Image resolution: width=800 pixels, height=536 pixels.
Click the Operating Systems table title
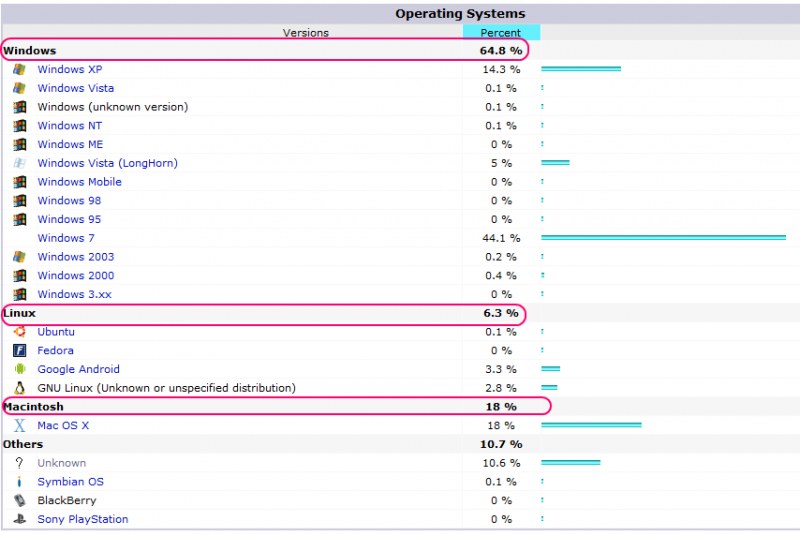tap(459, 14)
